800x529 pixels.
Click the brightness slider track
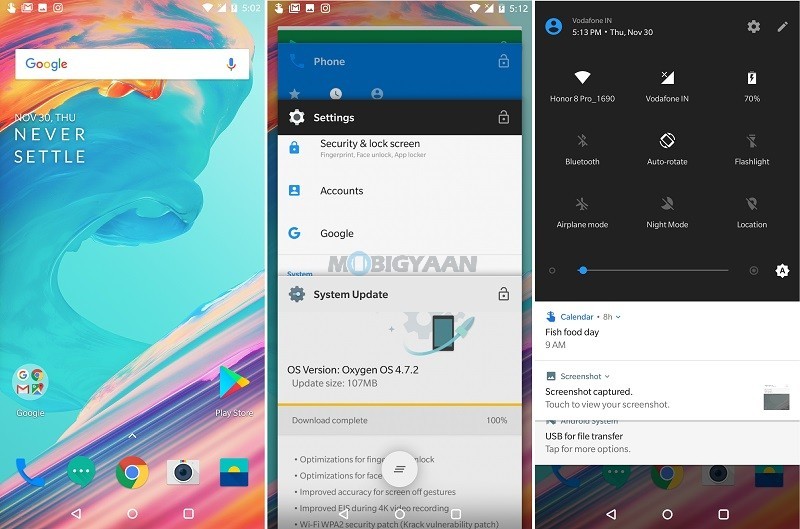tap(653, 270)
